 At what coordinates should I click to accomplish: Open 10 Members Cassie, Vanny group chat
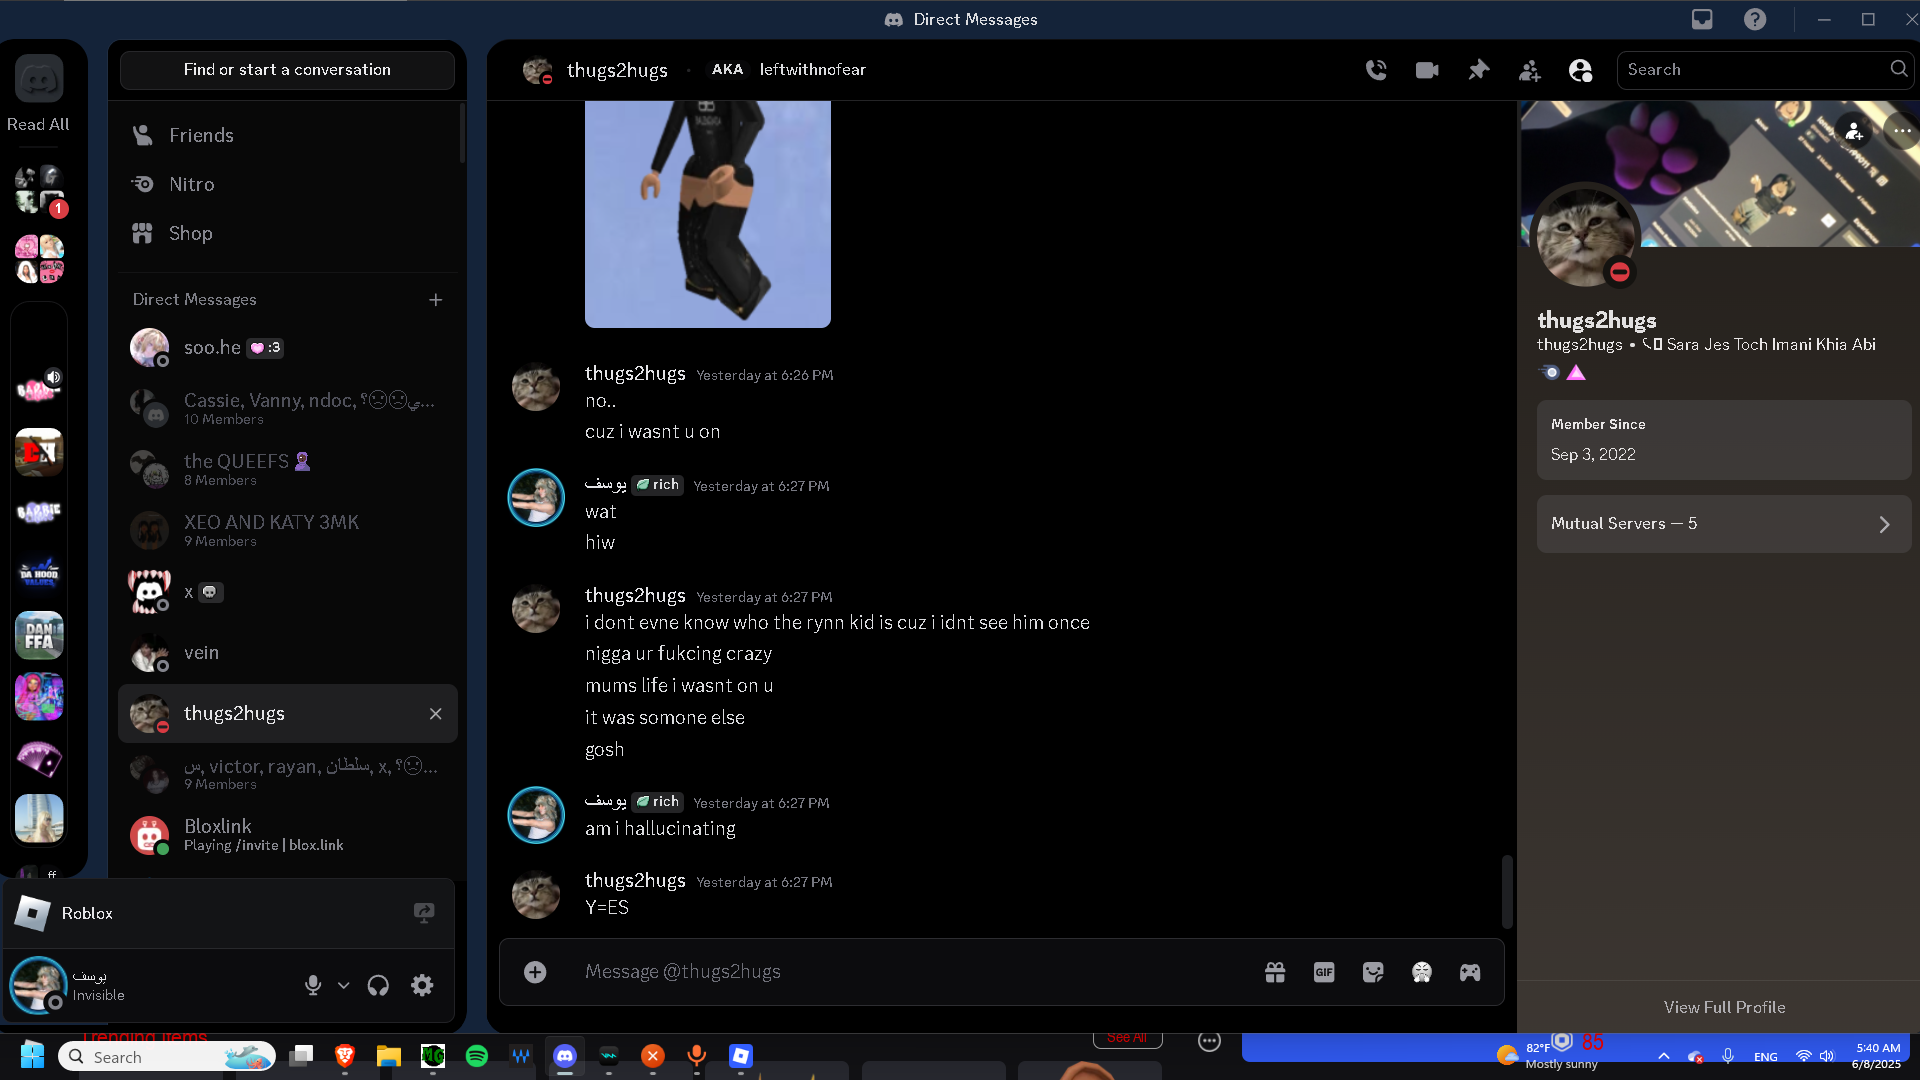(x=287, y=408)
